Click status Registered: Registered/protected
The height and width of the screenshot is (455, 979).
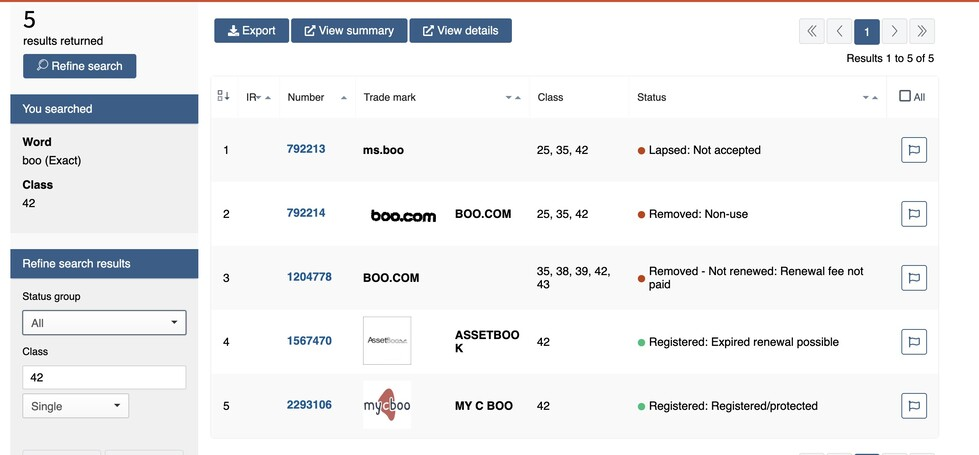733,406
